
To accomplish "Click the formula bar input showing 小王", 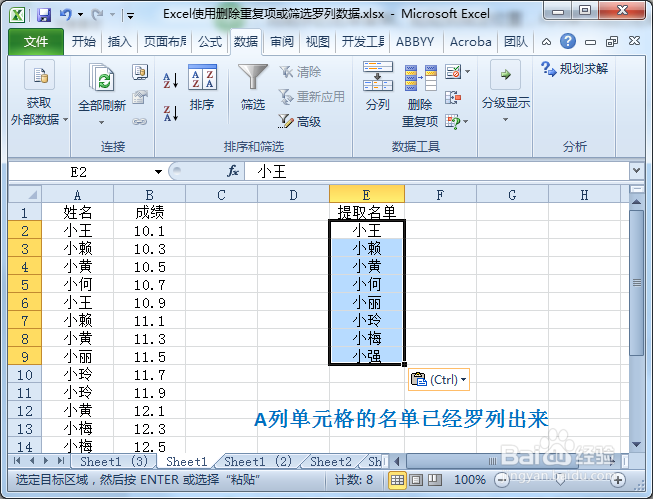I will coord(437,171).
